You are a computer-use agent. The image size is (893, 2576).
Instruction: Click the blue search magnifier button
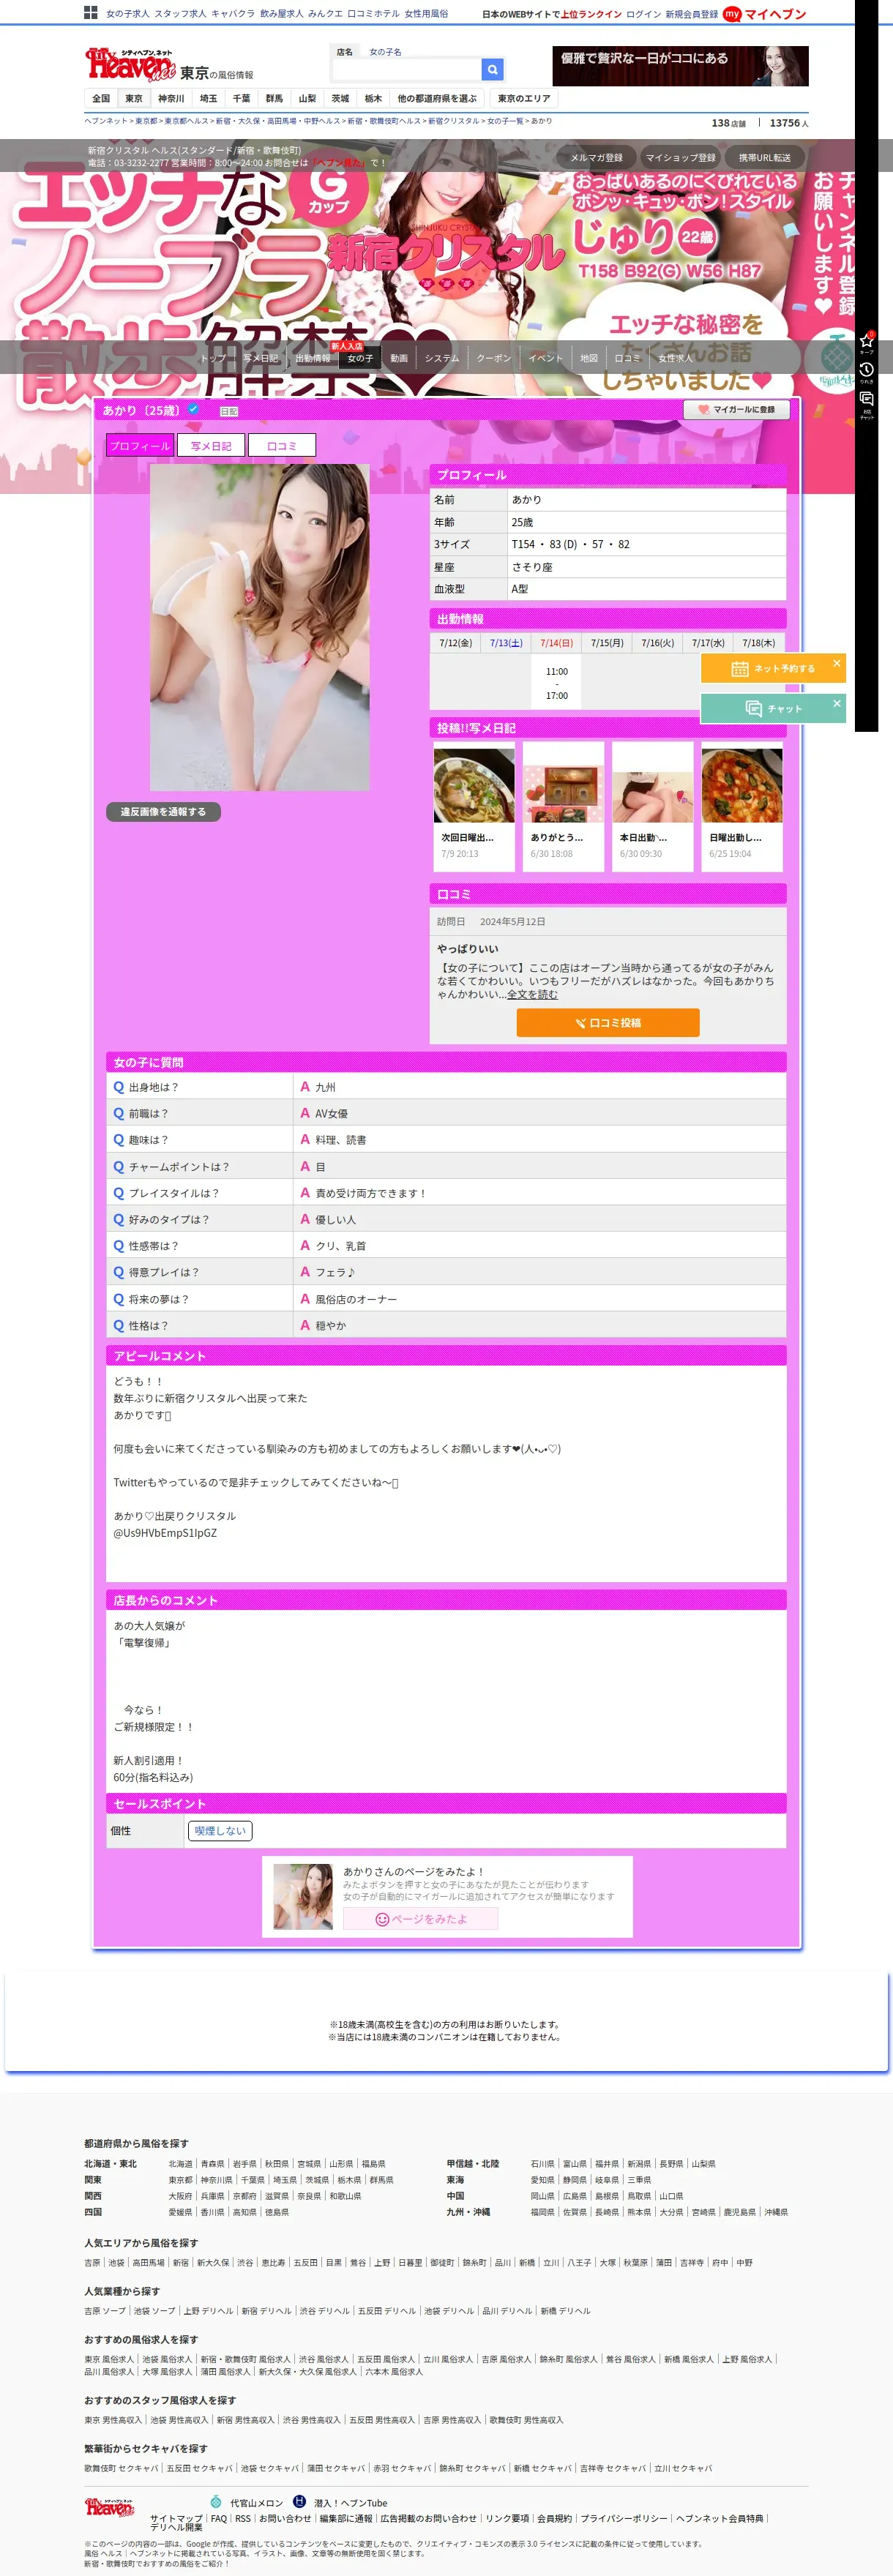pyautogui.click(x=492, y=69)
